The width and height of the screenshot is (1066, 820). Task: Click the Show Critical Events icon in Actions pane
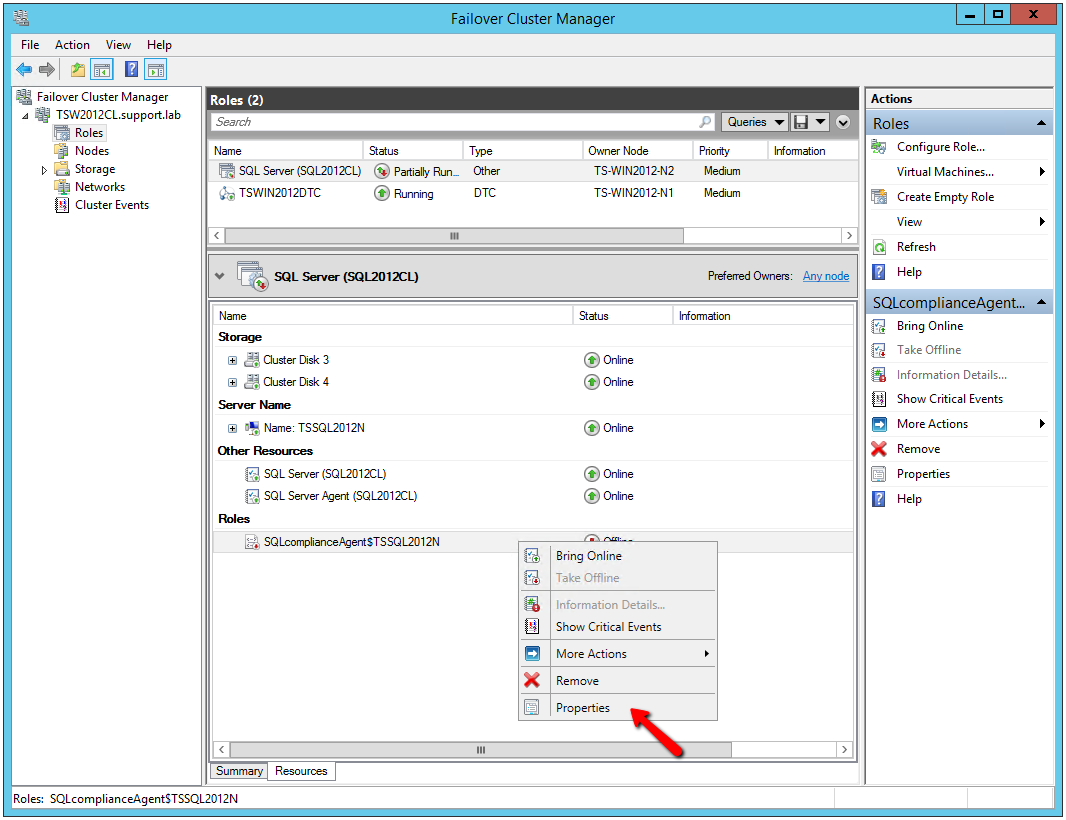[x=879, y=399]
